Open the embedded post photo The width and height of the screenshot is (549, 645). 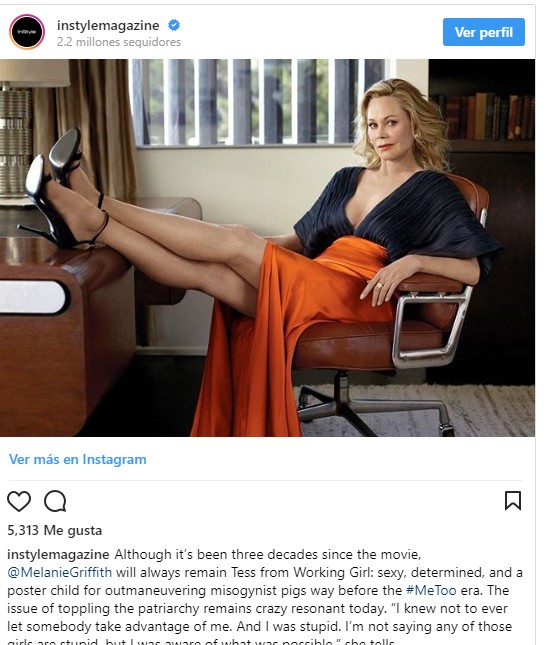point(267,248)
